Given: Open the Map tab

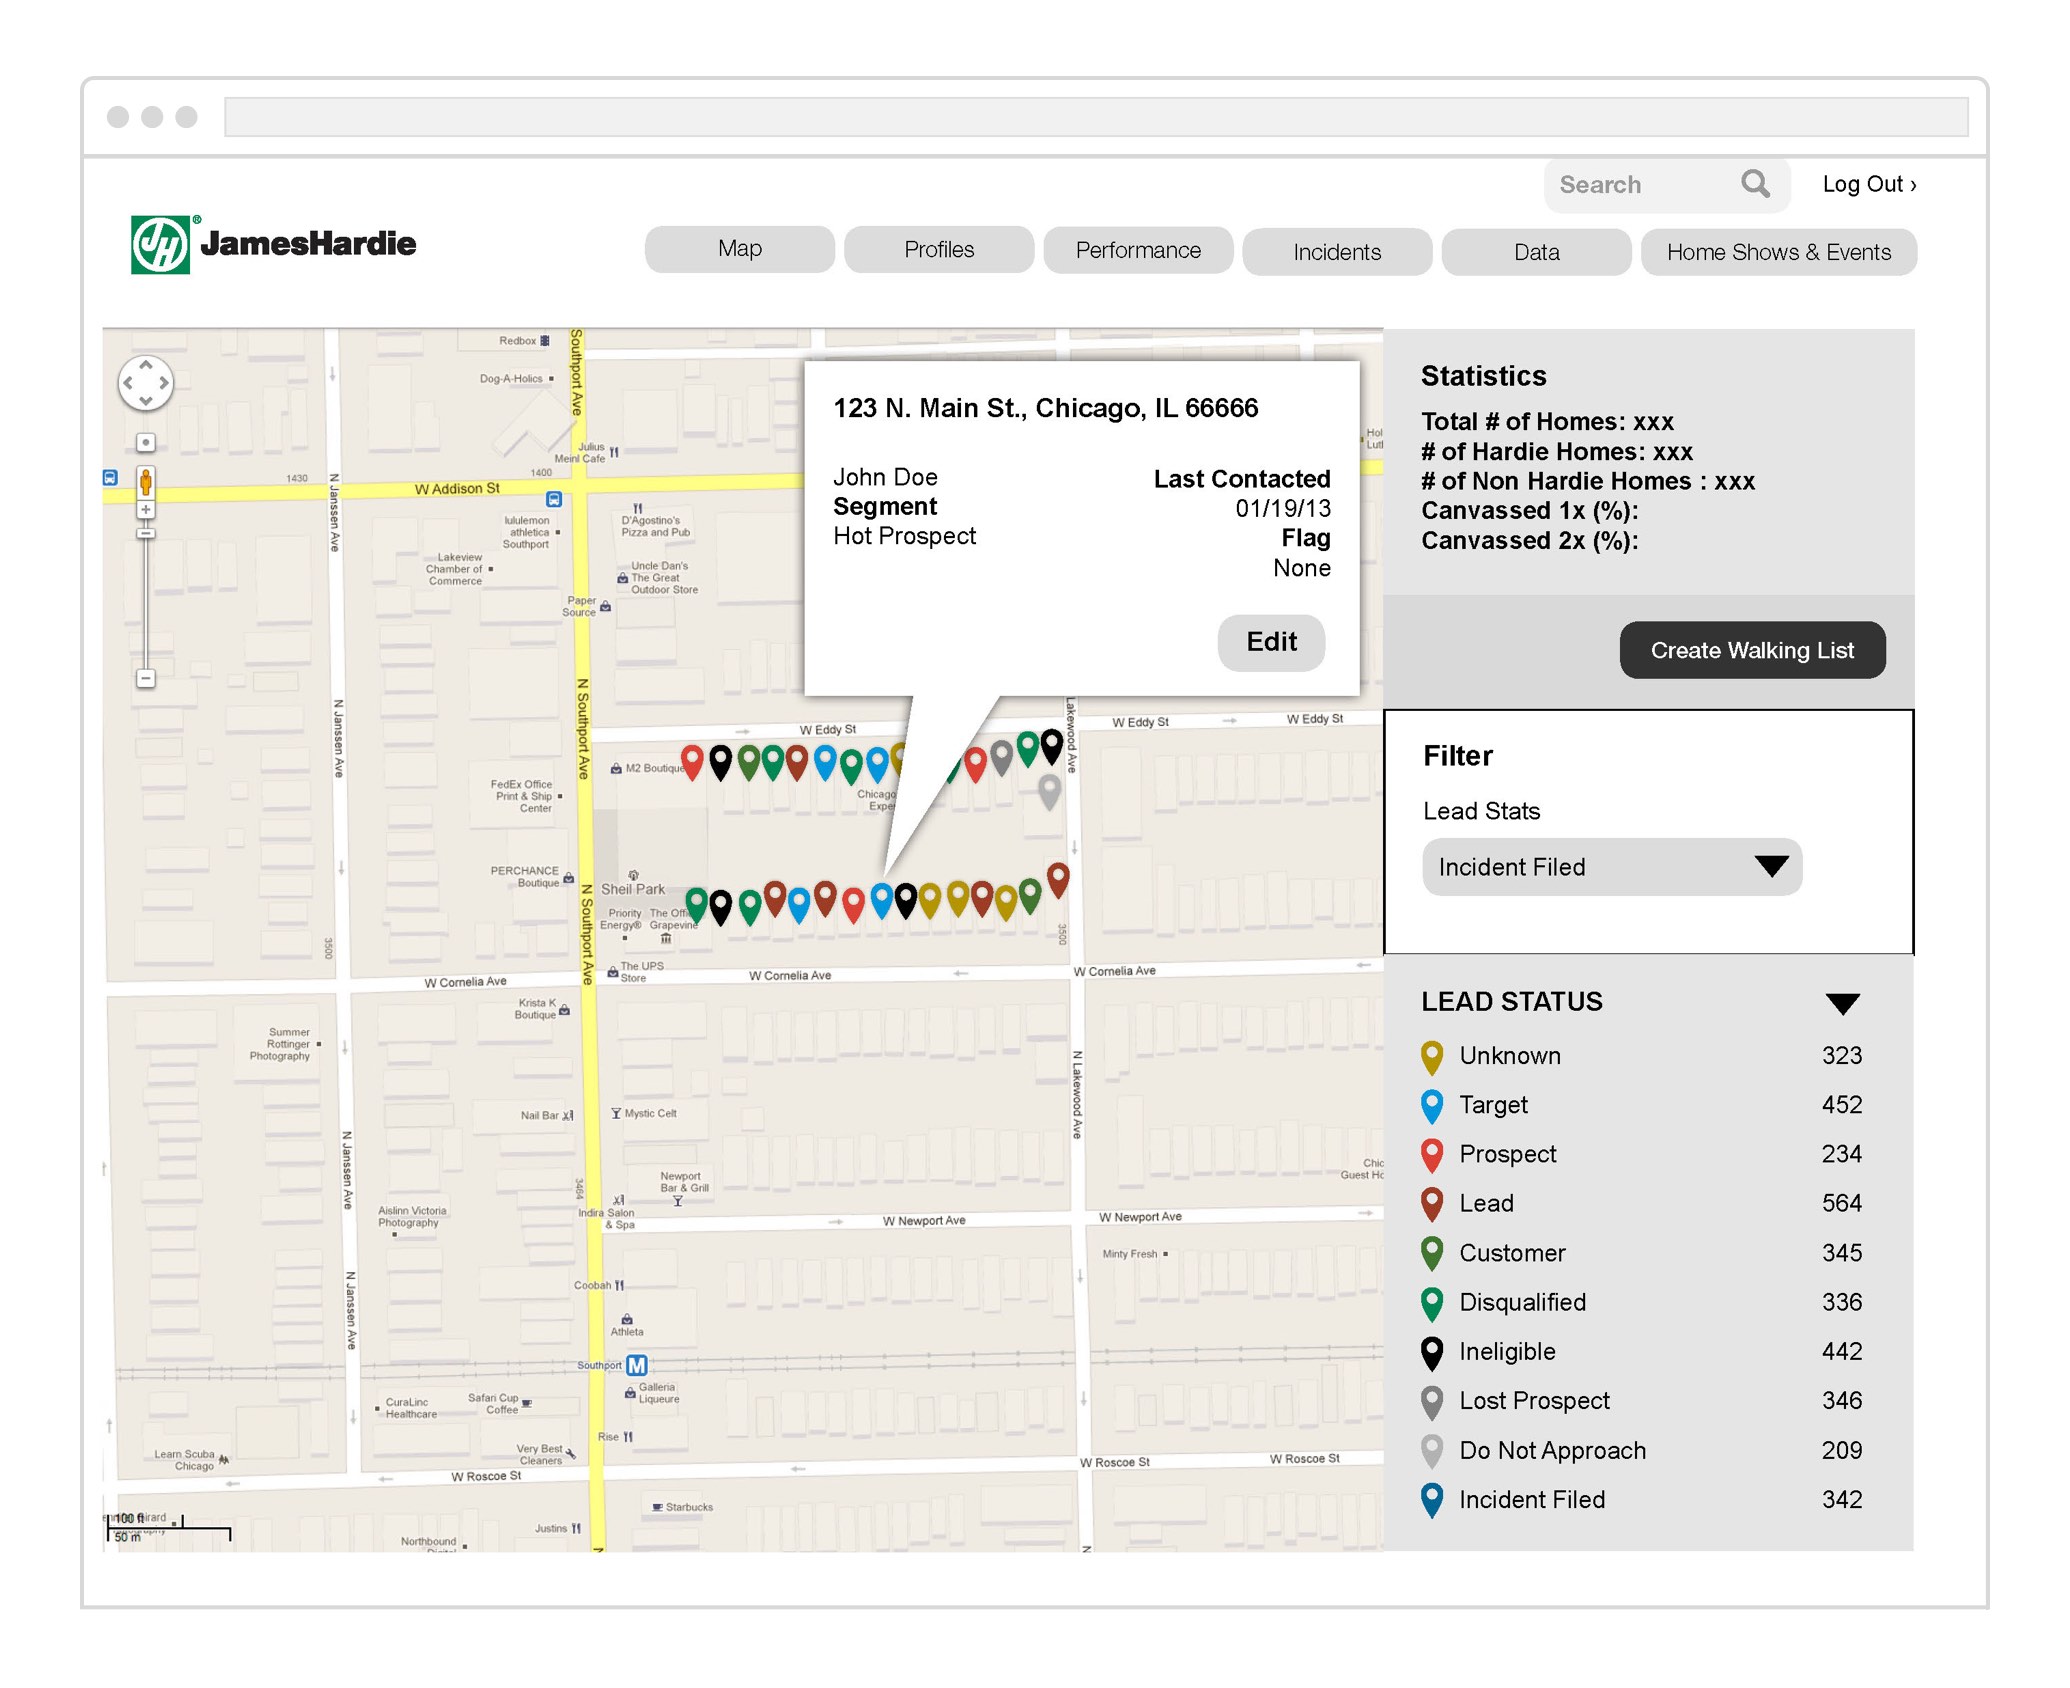Looking at the screenshot, I should [739, 249].
